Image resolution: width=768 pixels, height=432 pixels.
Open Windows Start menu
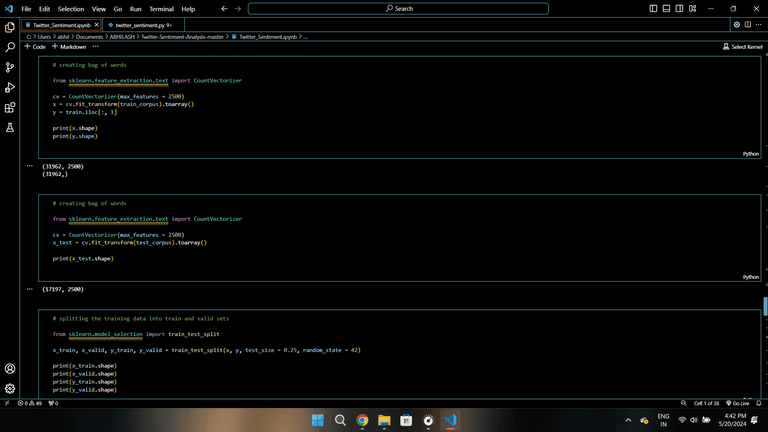tap(318, 420)
